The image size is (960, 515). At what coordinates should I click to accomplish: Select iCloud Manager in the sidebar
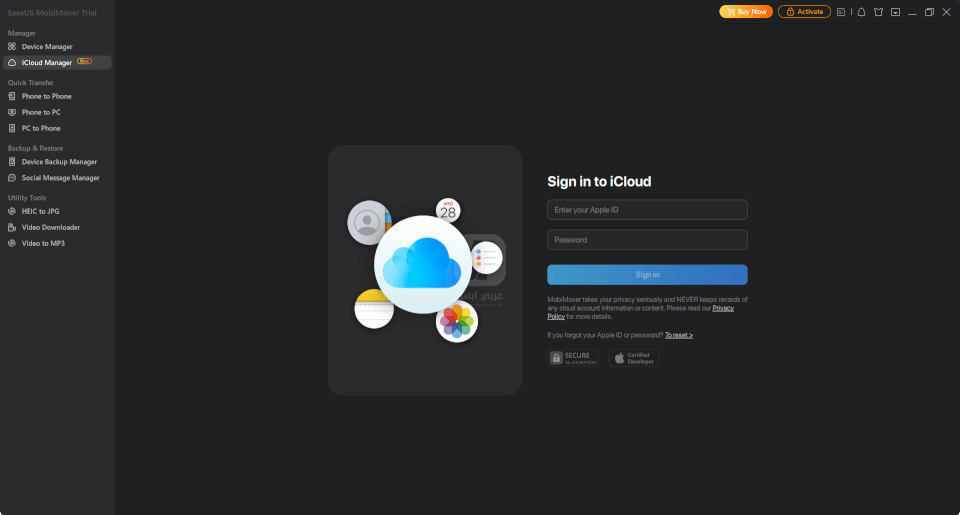[x=47, y=63]
